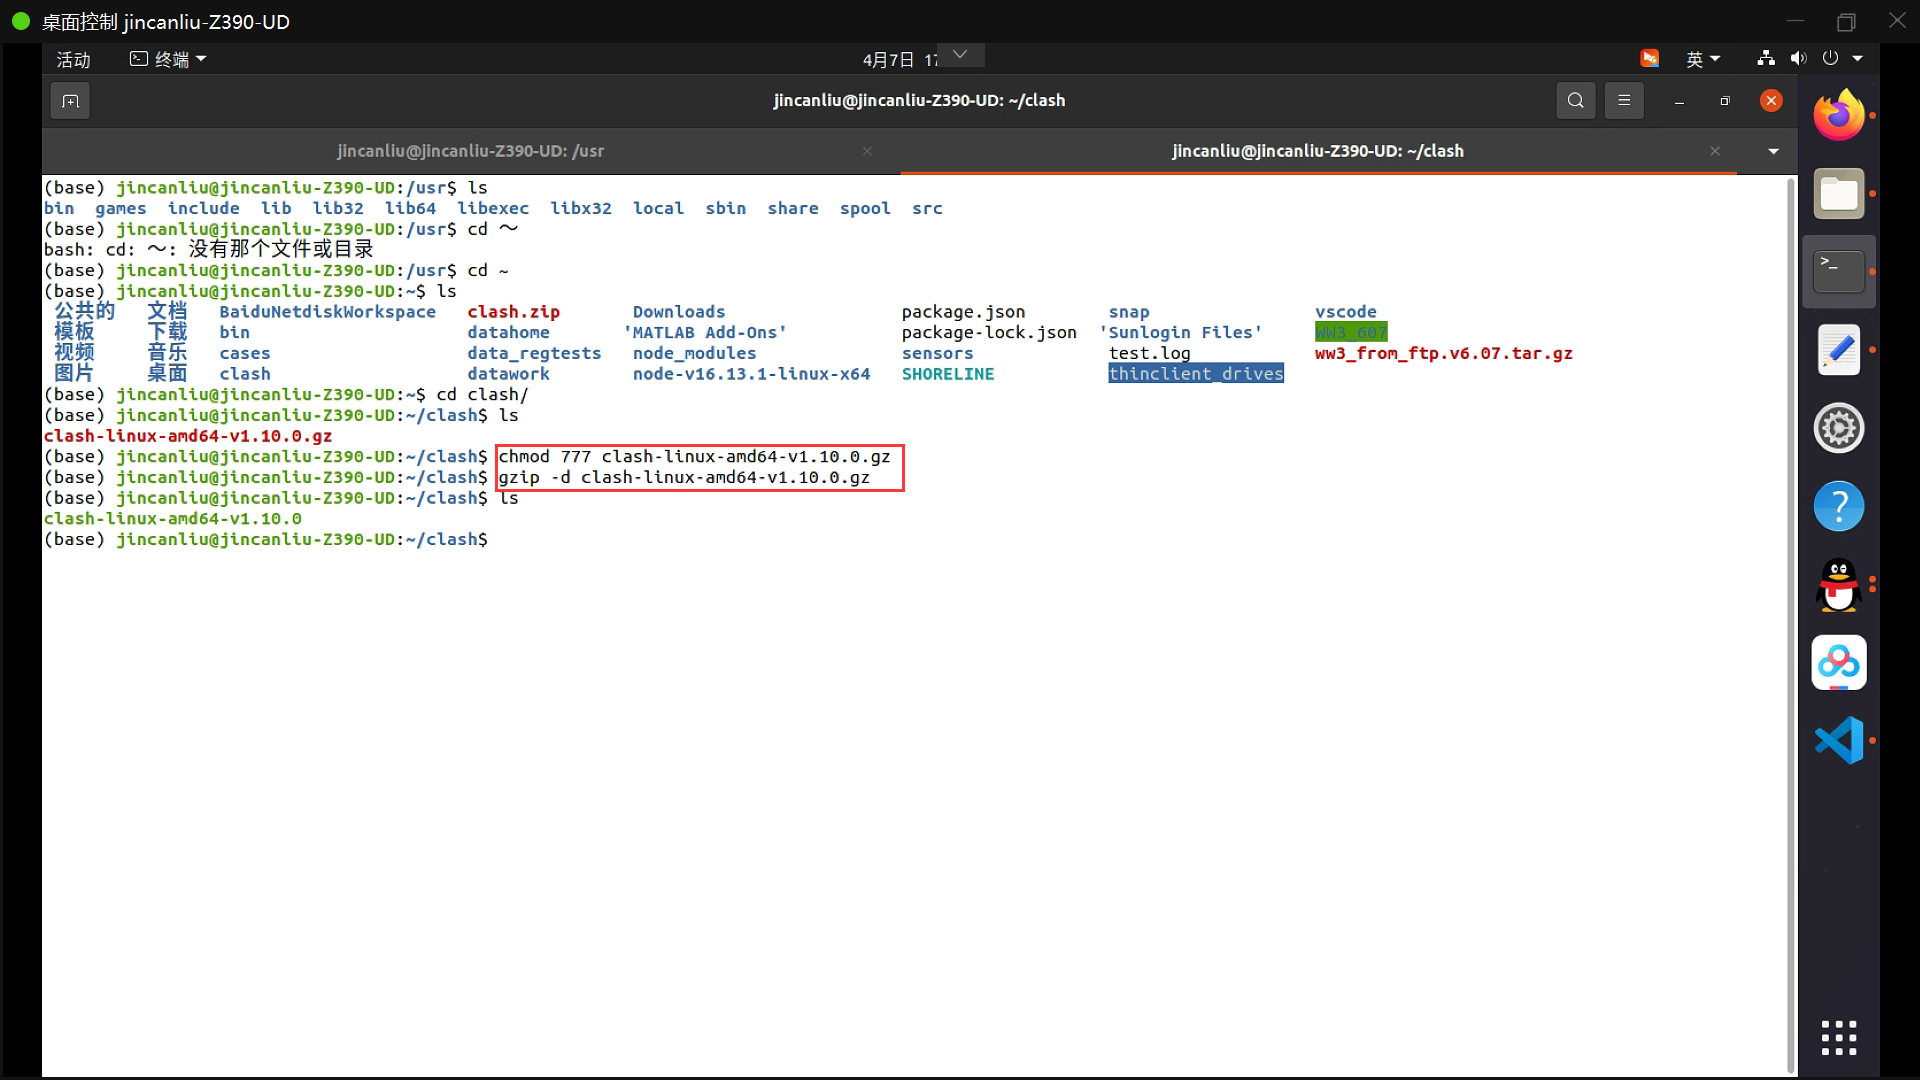
Task: Launch Firefox from the dock
Action: [1838, 116]
